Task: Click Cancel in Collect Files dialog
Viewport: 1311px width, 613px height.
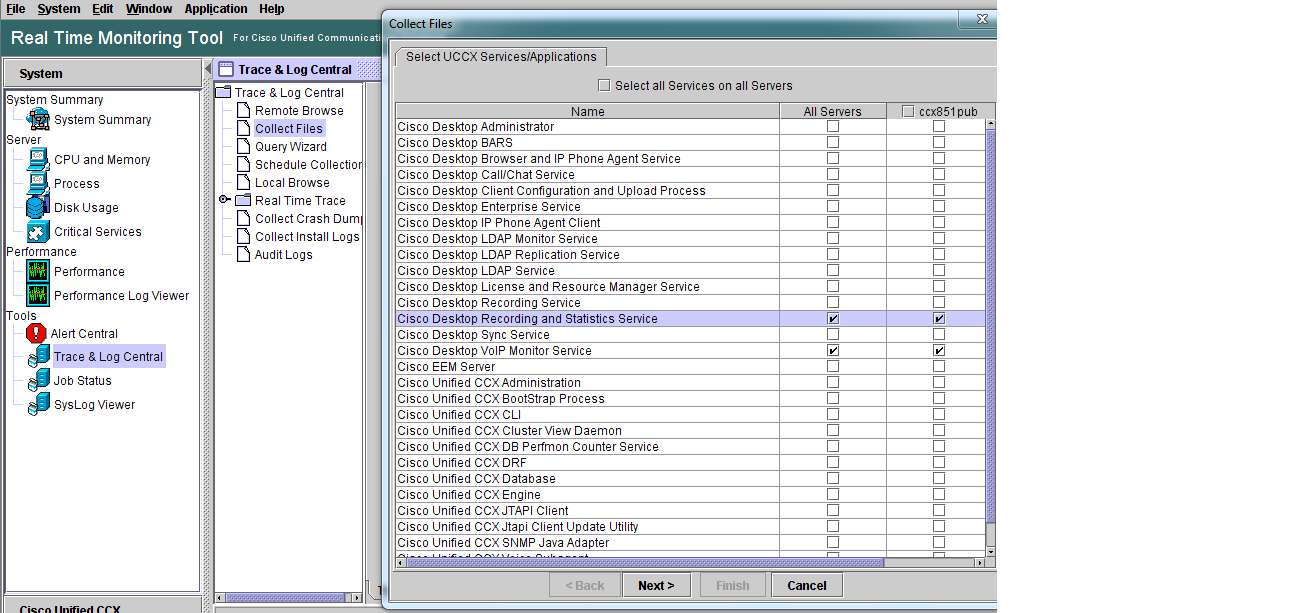Action: [807, 585]
